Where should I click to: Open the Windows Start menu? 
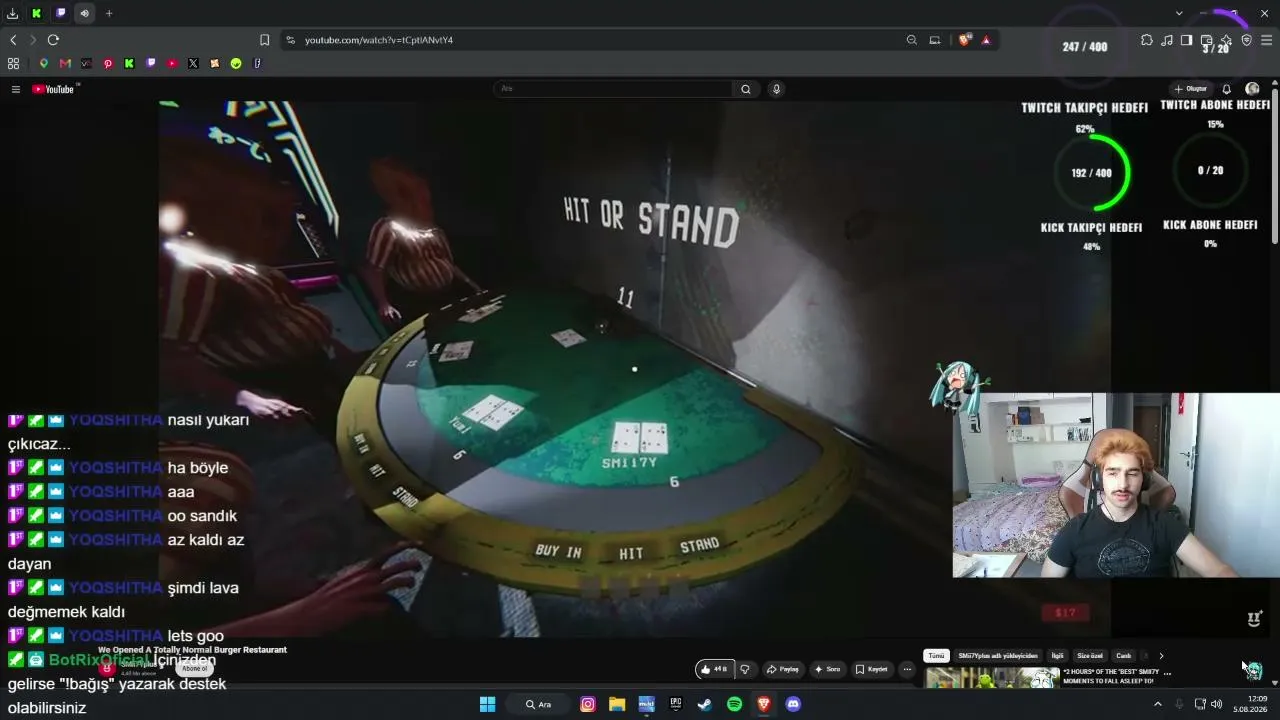(x=487, y=704)
